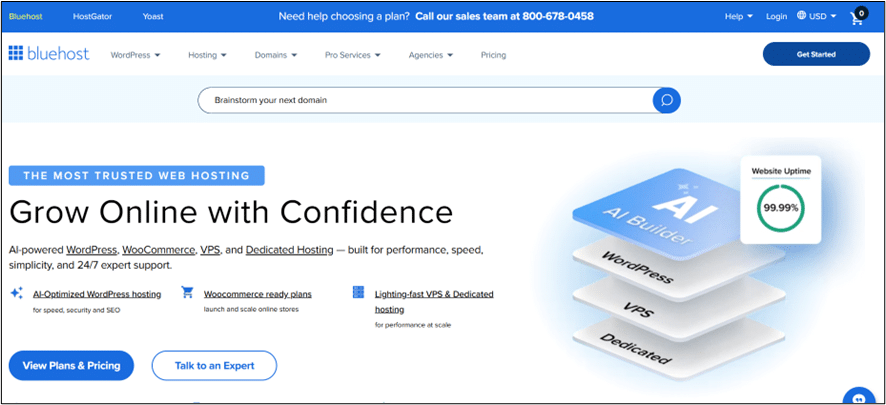Click THE MOST TRUSTED WEB HOSTING badge
This screenshot has height=405, width=886.
(137, 176)
